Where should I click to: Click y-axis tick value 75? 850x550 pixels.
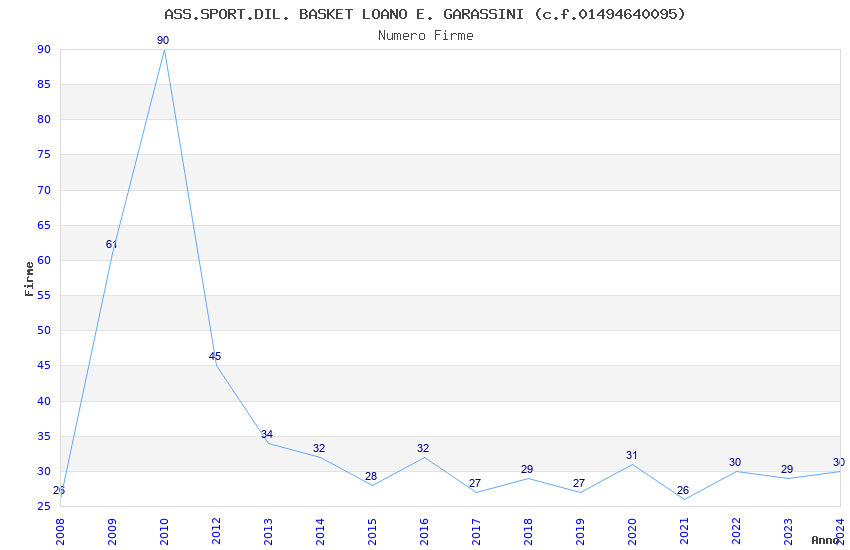44,154
